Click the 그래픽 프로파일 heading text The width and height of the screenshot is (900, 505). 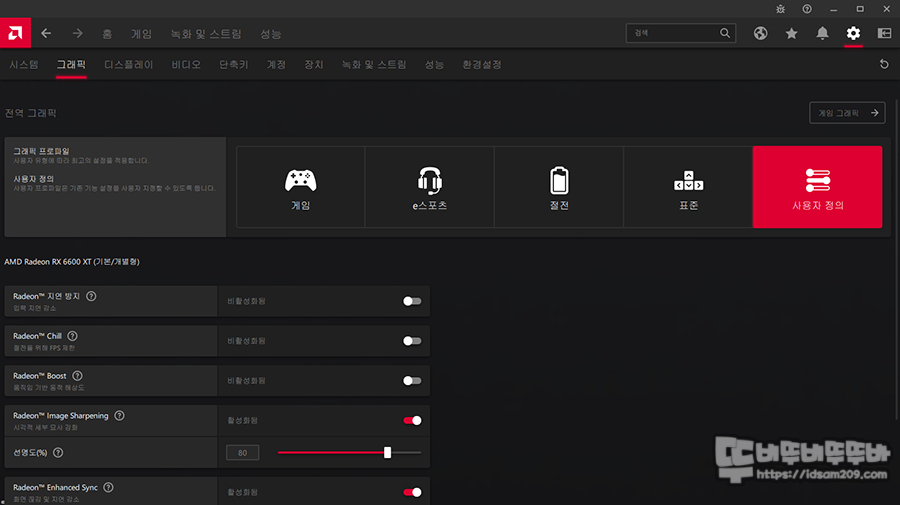pyautogui.click(x=41, y=151)
